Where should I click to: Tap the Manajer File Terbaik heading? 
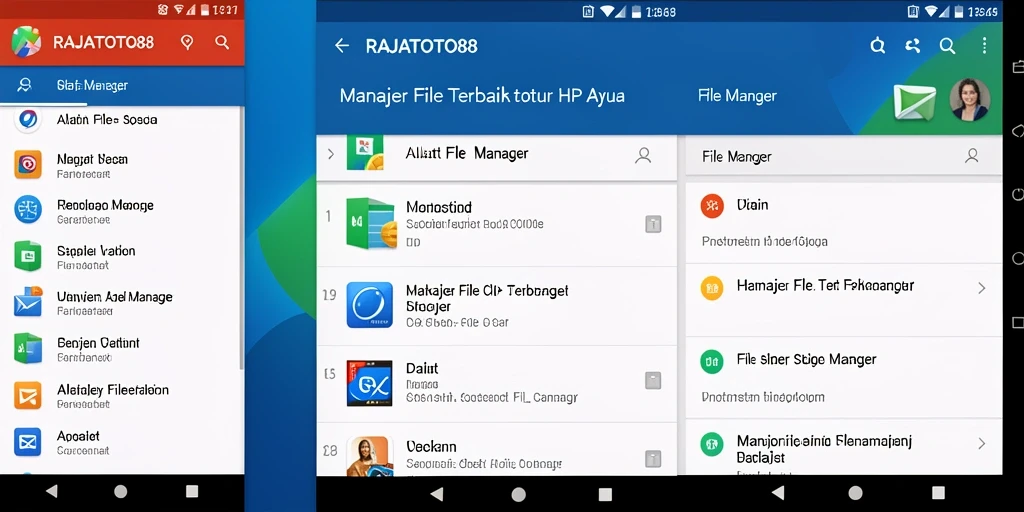click(482, 96)
